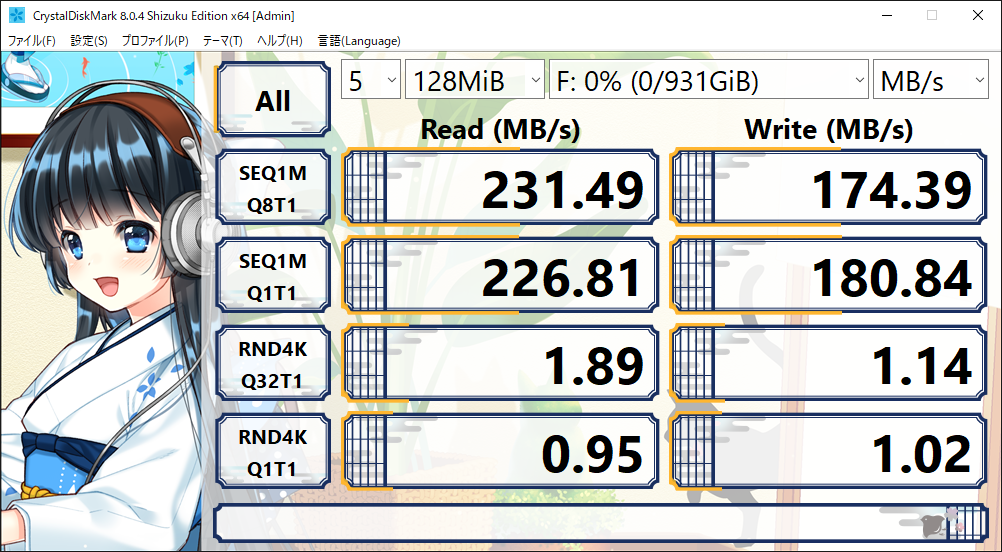Open the drive selector showing F: 0% (0/931GiB)
Screen dimensions: 1002x552
(x=709, y=80)
